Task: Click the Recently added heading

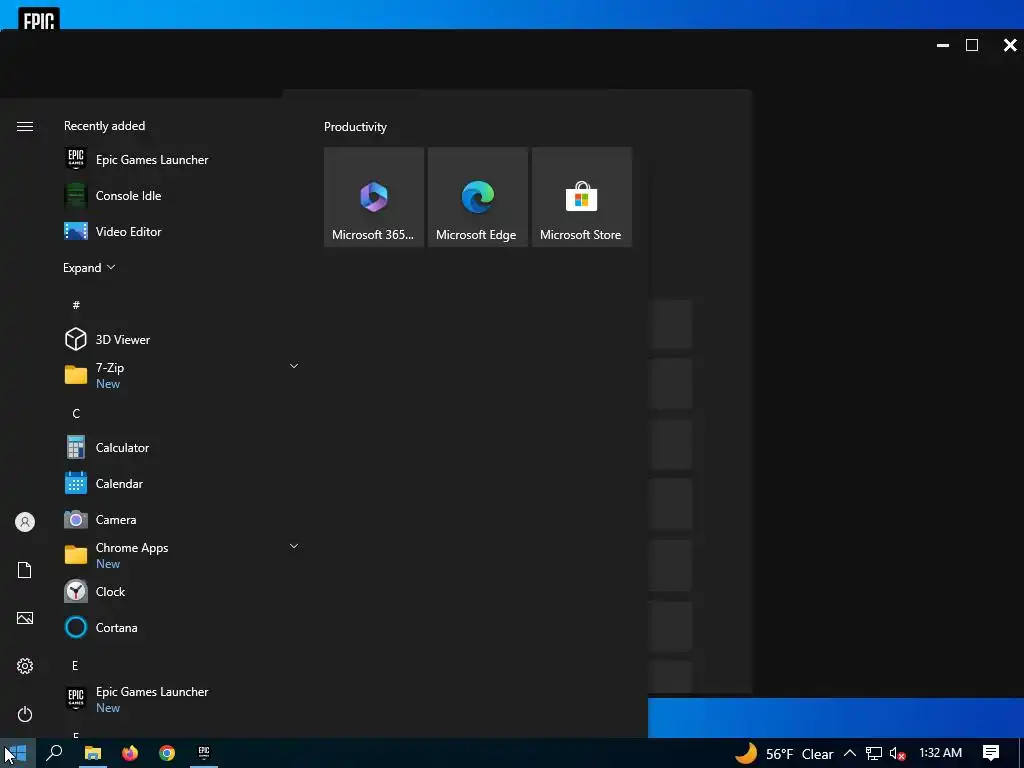Action: pyautogui.click(x=104, y=125)
